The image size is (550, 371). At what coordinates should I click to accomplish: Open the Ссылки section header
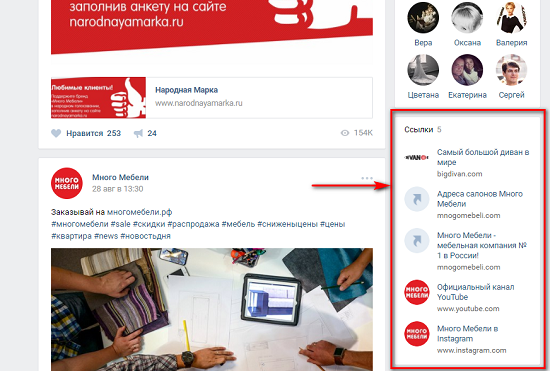pos(419,129)
